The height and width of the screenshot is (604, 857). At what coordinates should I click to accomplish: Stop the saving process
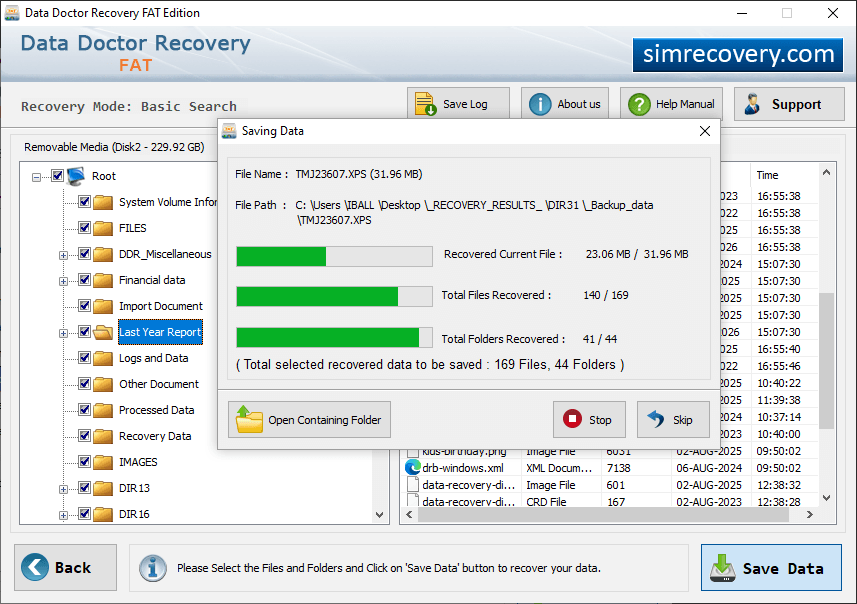589,419
